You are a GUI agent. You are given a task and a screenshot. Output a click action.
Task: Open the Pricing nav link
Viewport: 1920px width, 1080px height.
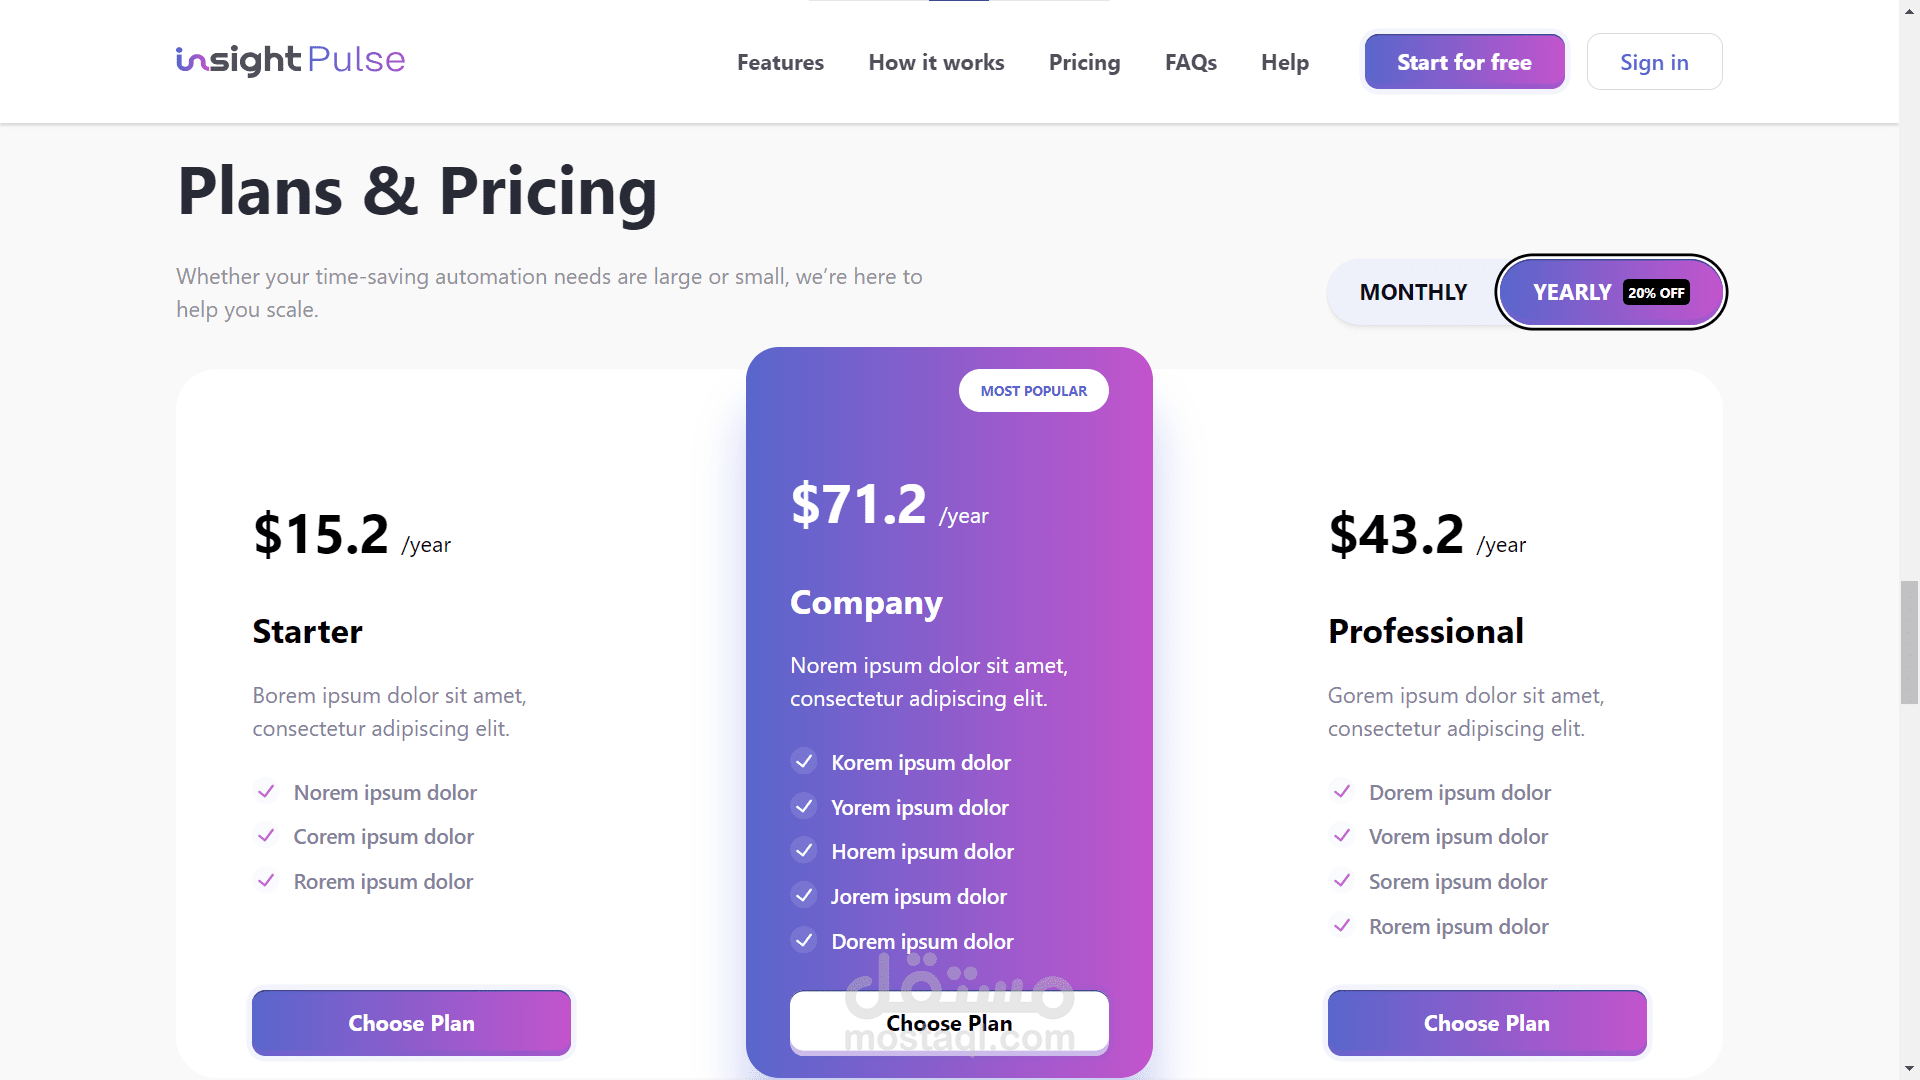tap(1084, 62)
